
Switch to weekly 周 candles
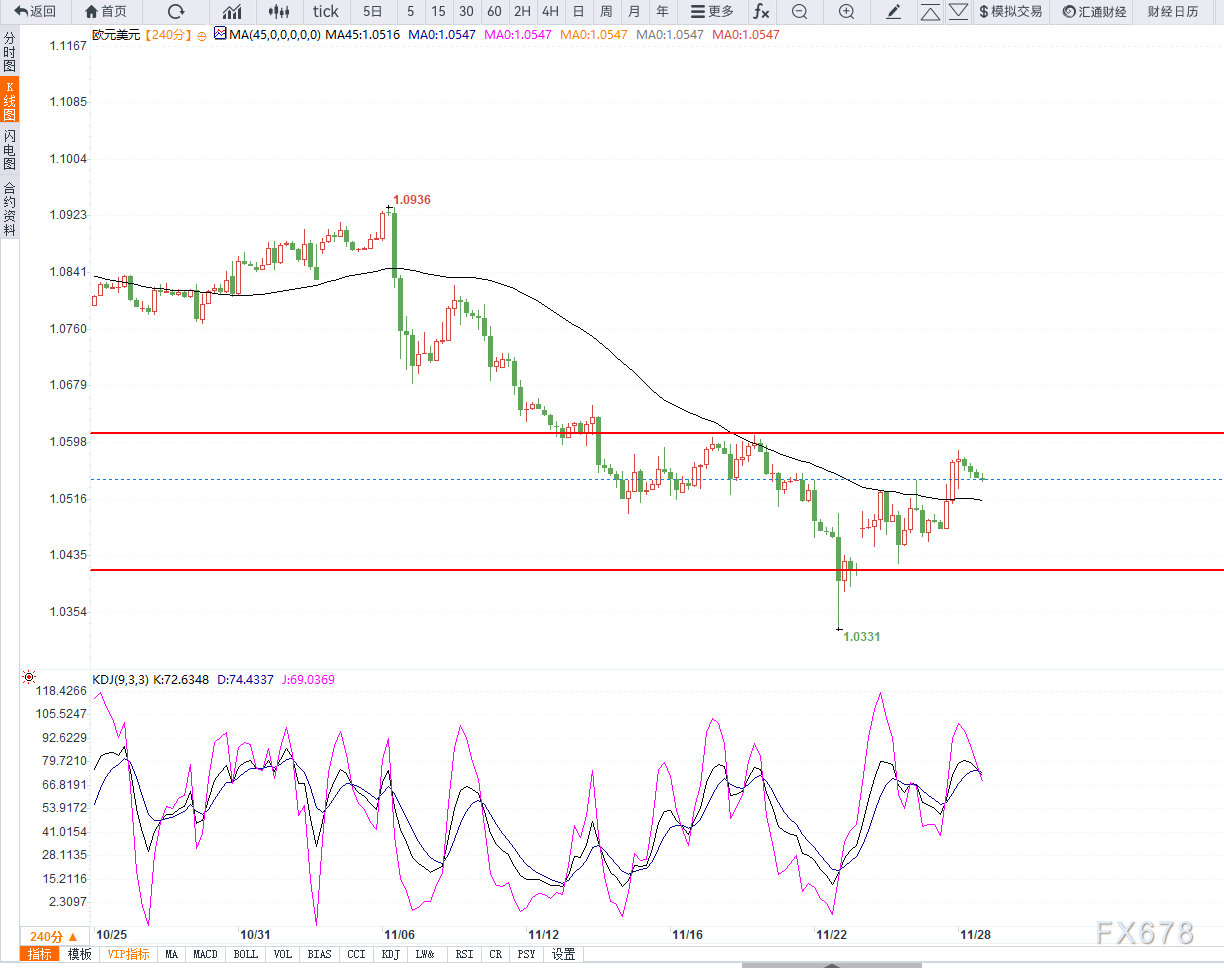click(x=606, y=12)
